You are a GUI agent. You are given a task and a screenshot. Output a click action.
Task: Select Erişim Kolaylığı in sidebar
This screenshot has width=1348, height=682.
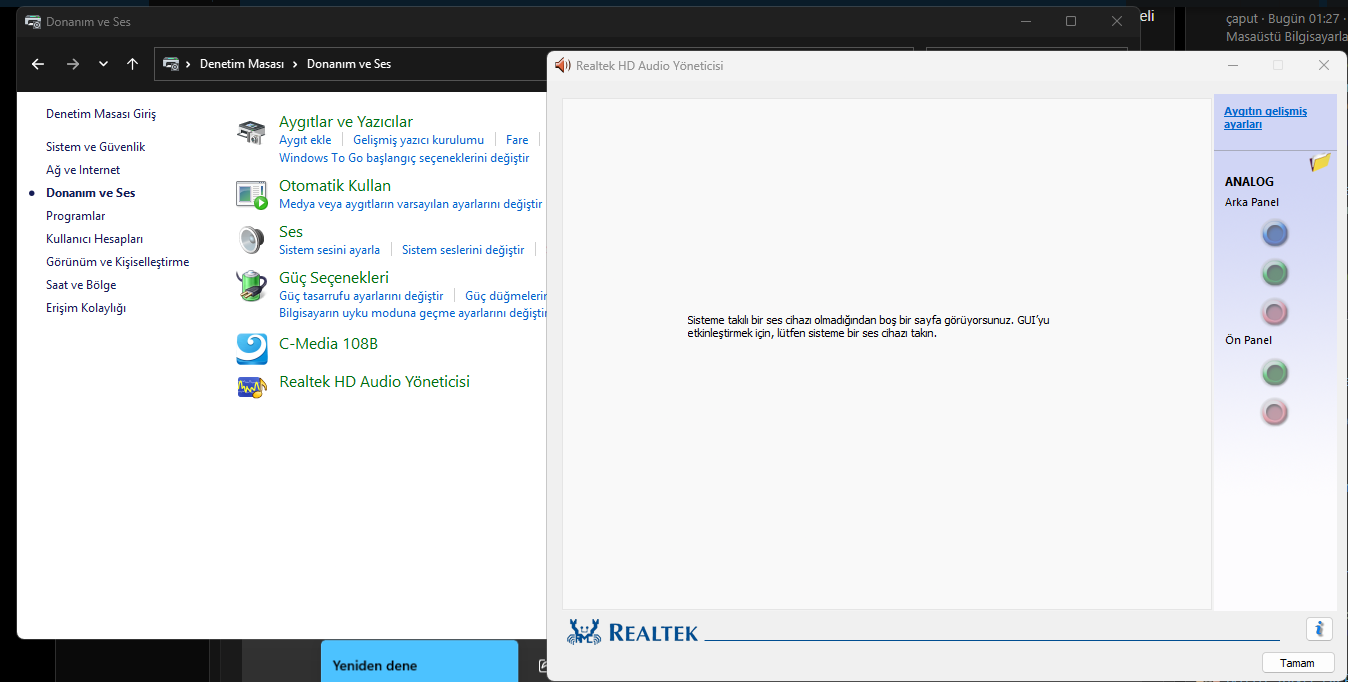86,308
